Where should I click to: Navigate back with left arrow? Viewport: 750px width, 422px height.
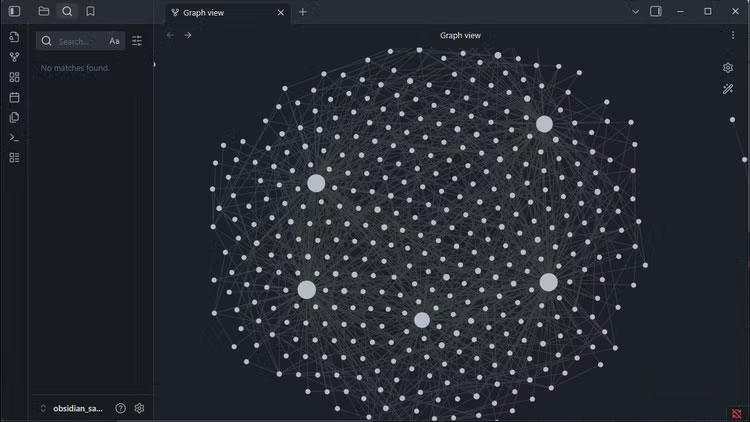pyautogui.click(x=170, y=35)
